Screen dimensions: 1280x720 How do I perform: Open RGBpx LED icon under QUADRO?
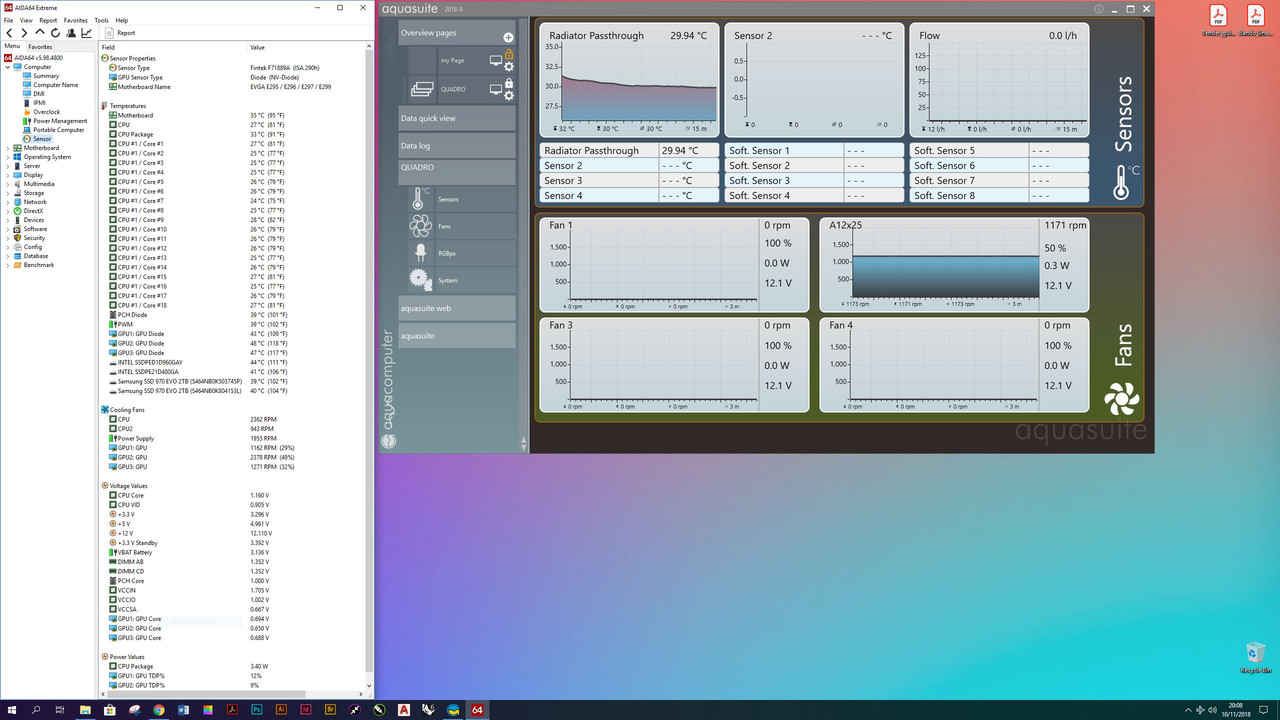coord(420,253)
